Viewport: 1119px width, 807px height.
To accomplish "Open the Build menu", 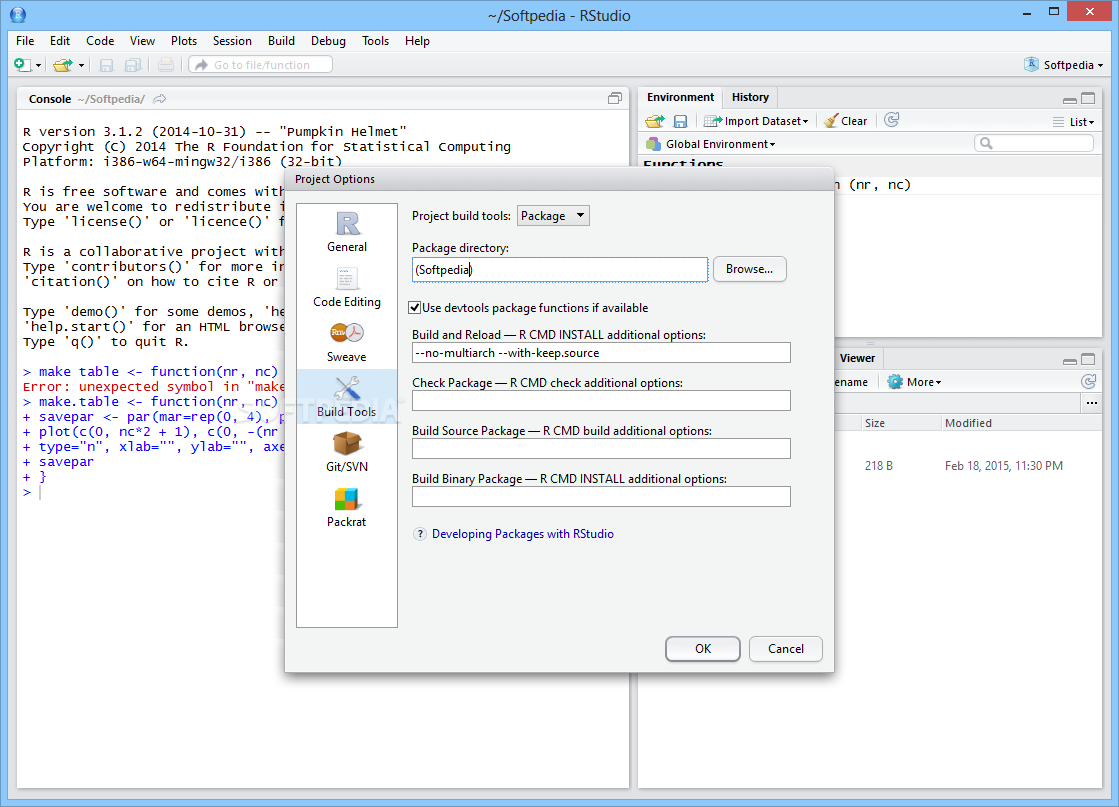I will pyautogui.click(x=281, y=41).
